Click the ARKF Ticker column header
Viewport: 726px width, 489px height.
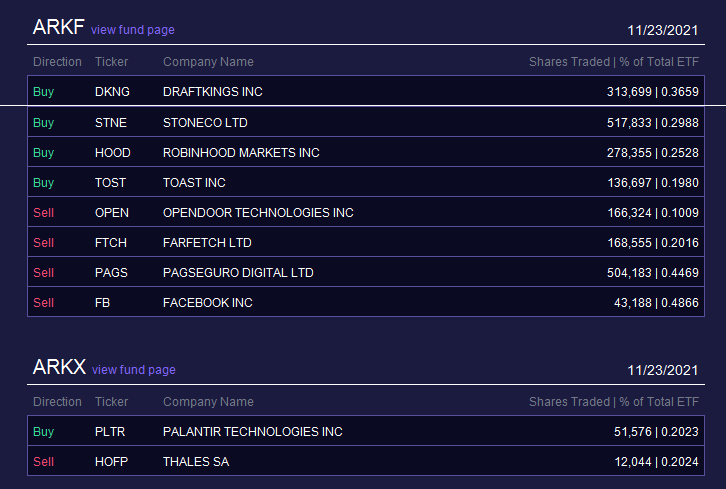coord(111,62)
